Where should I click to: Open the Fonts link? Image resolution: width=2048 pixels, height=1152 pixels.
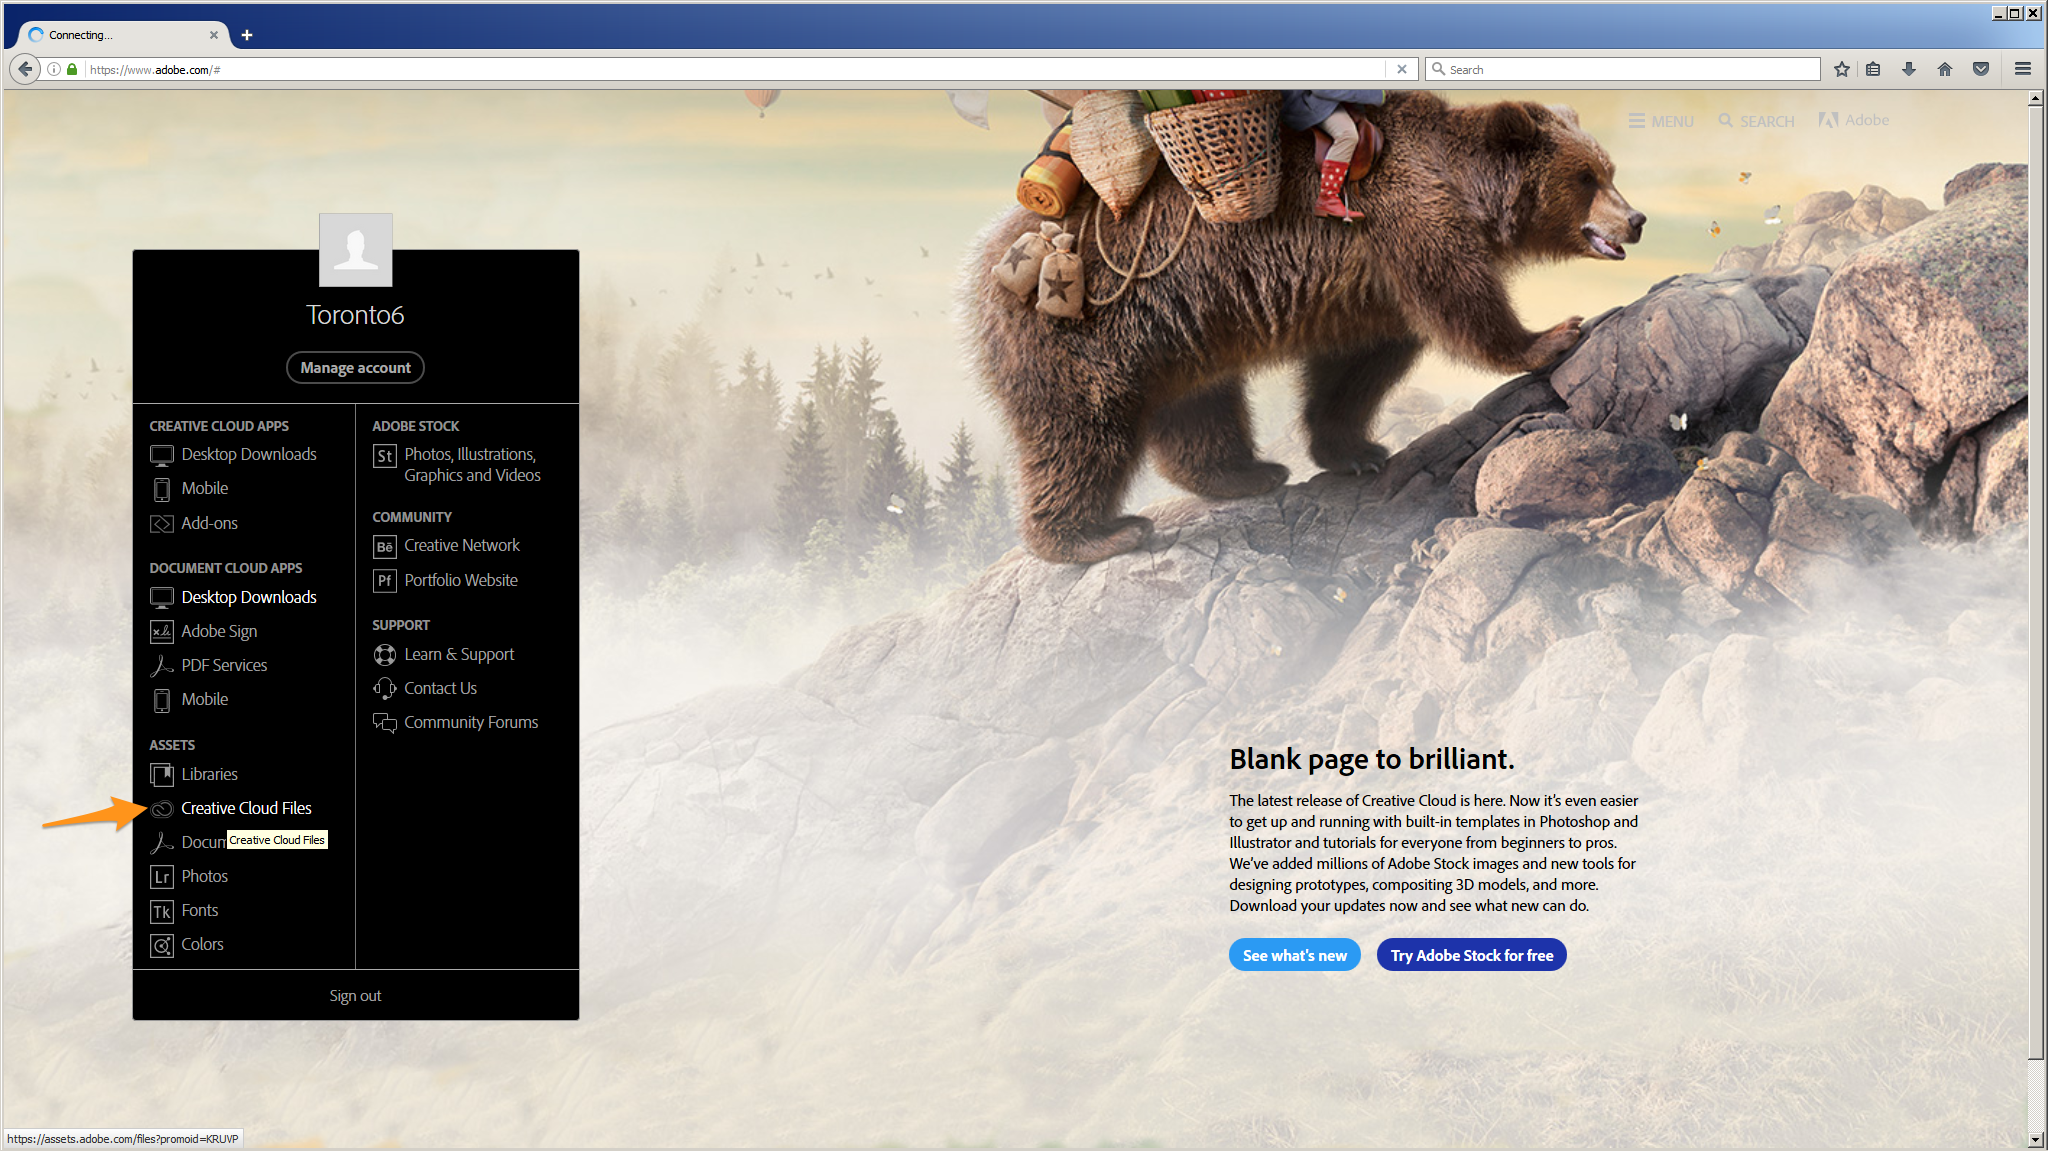point(199,911)
